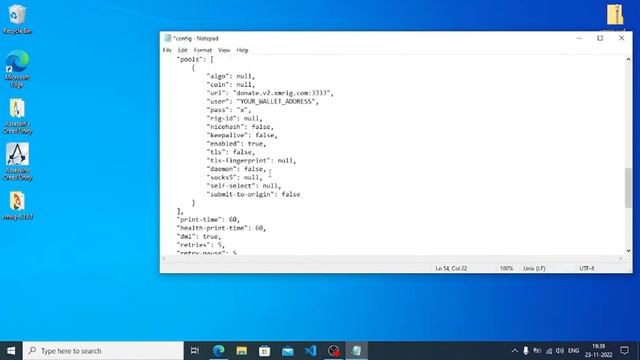Click the "nicehash": false line
Screen dimensions: 640x360
[x=240, y=127]
